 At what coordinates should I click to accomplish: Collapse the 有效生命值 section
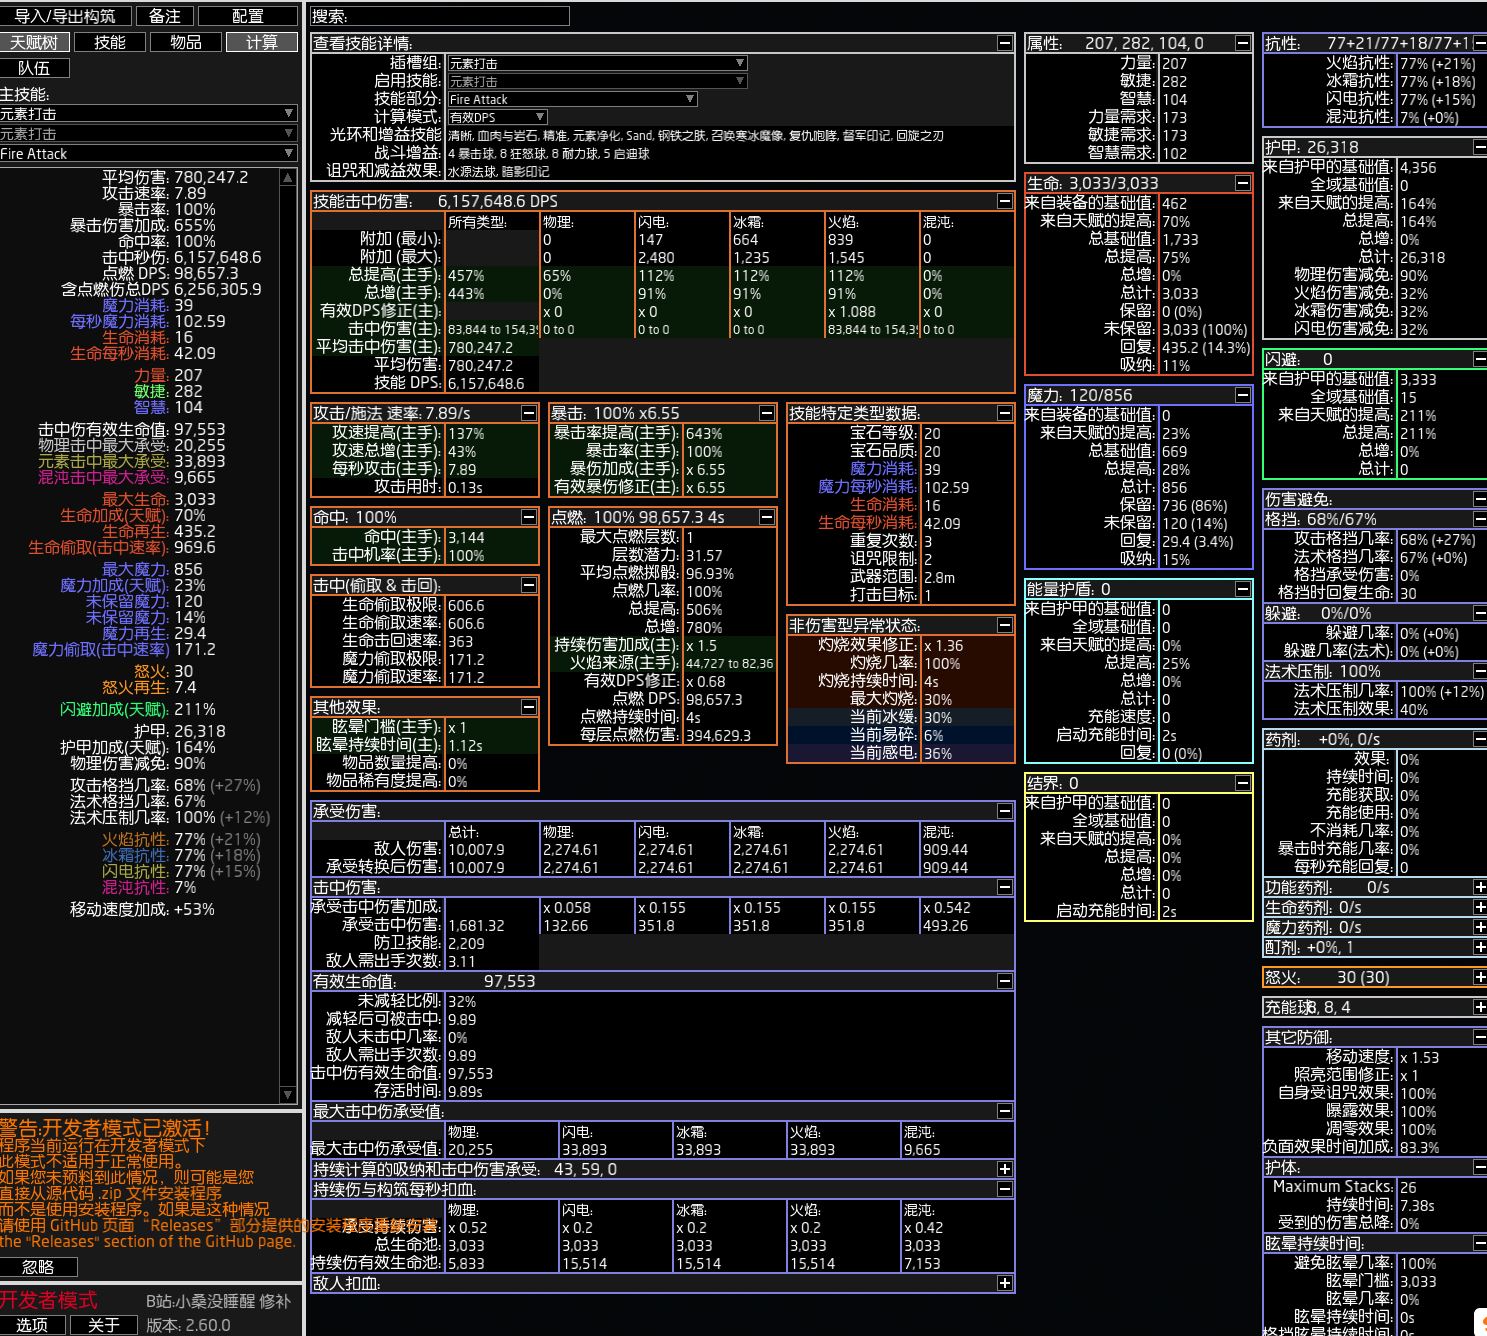1004,981
